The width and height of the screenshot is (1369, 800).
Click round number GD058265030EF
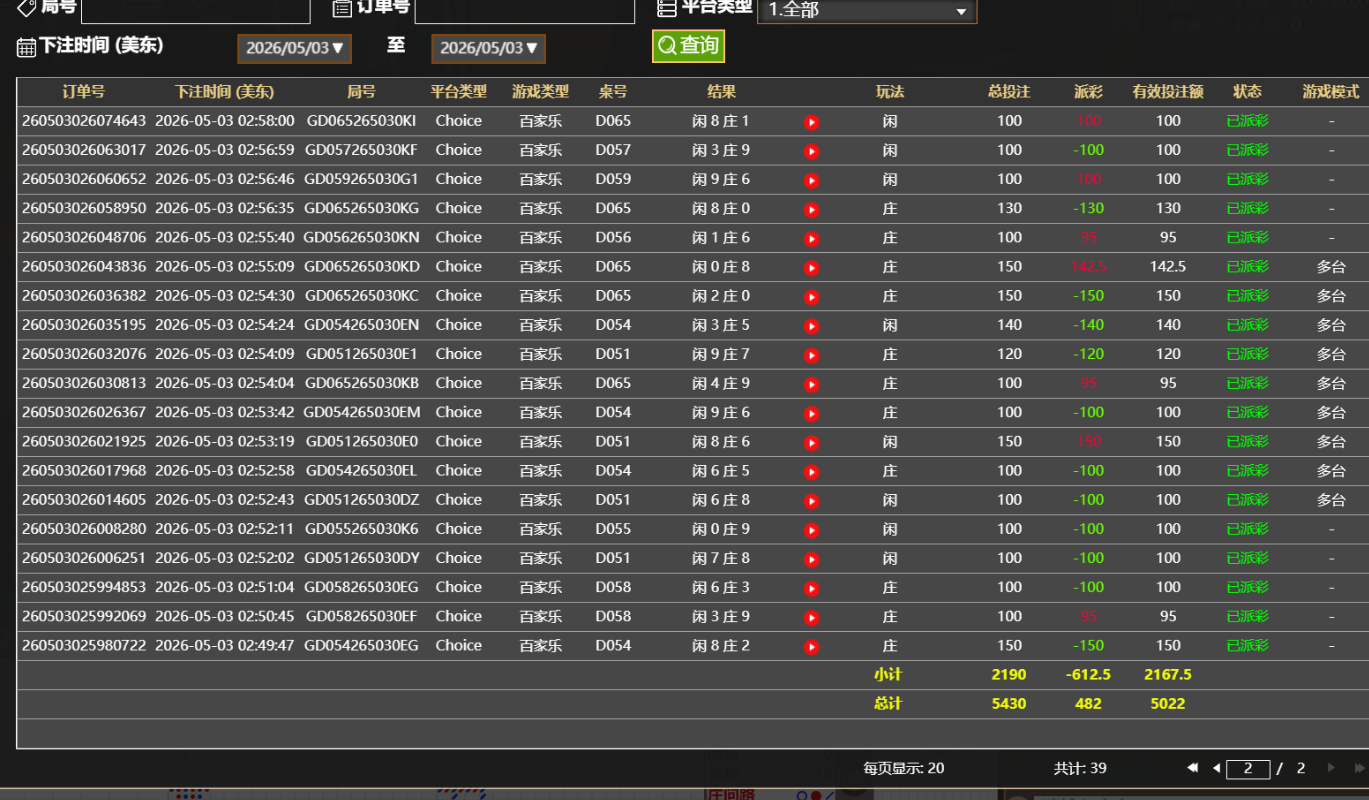point(362,617)
